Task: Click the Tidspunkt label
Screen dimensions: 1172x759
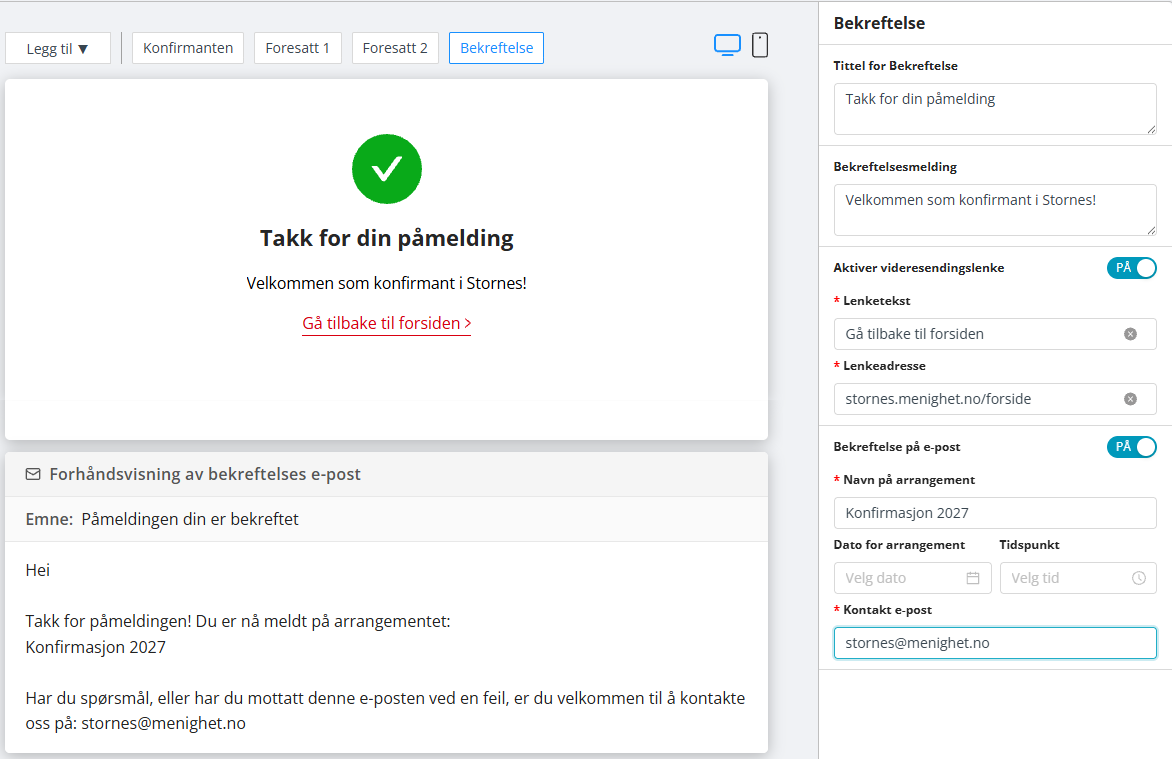Action: click(1029, 545)
